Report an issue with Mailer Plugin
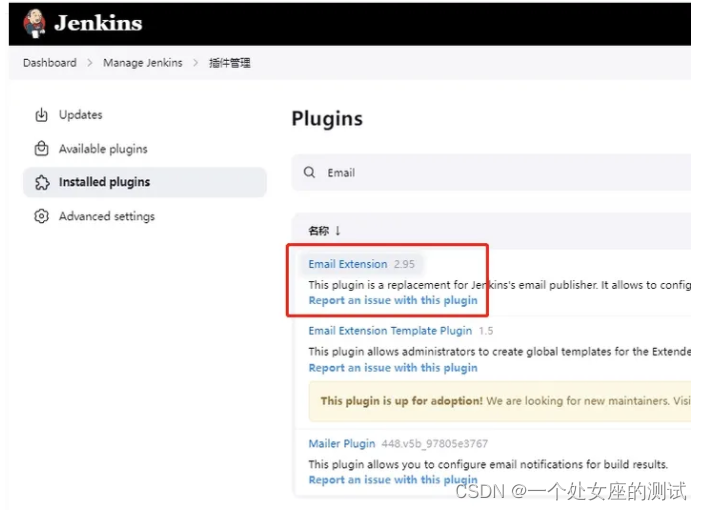The width and height of the screenshot is (702, 510). click(393, 480)
